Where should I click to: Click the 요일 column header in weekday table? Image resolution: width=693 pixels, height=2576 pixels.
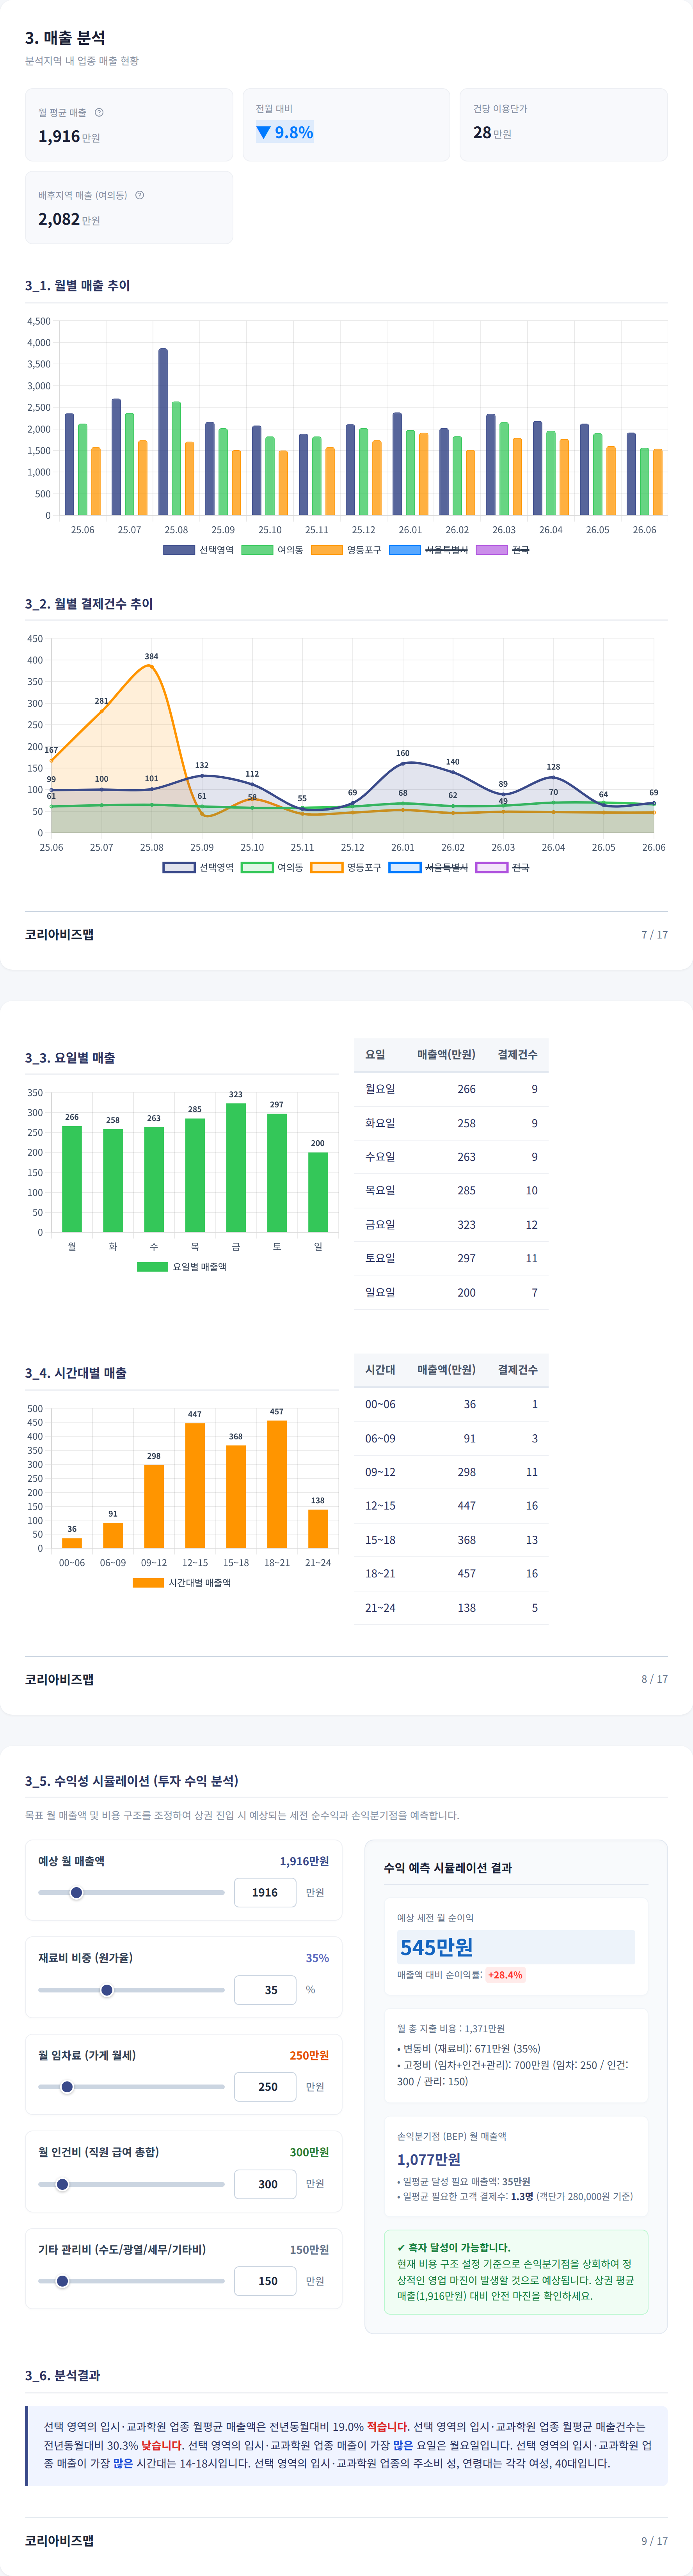(x=375, y=1055)
